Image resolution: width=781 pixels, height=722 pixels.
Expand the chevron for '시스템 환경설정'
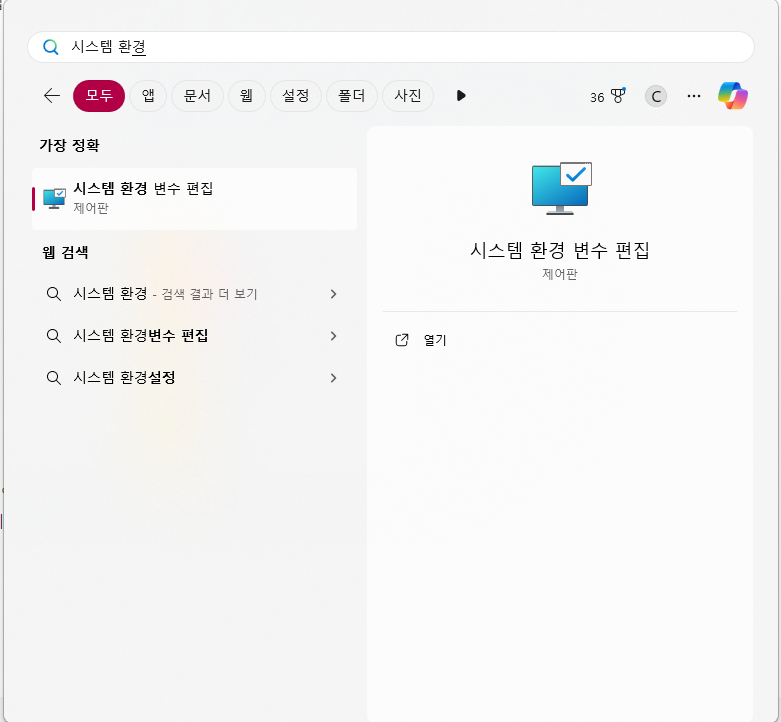pyautogui.click(x=334, y=378)
